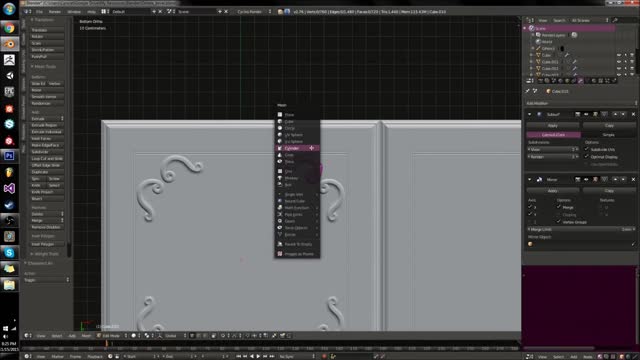The height and width of the screenshot is (360, 640).
Task: Toggle Mirror Y axis checkbox
Action: (x=530, y=214)
